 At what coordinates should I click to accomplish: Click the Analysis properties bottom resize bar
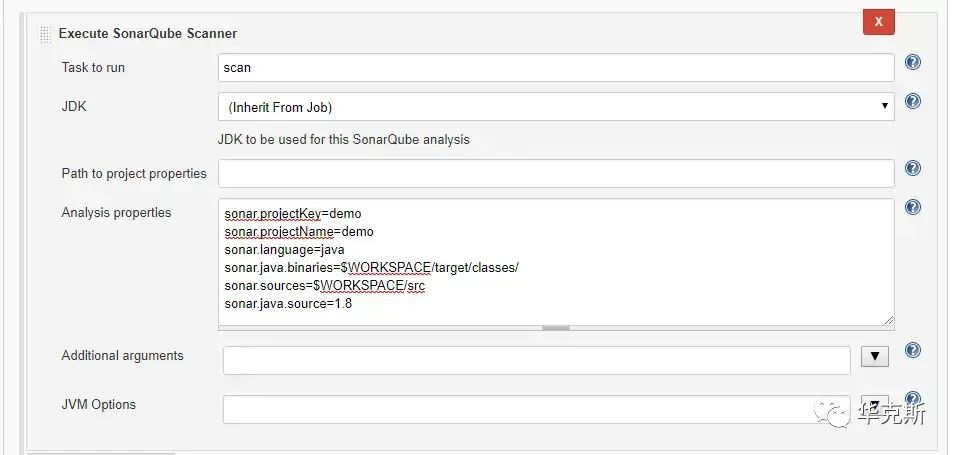[x=556, y=327]
